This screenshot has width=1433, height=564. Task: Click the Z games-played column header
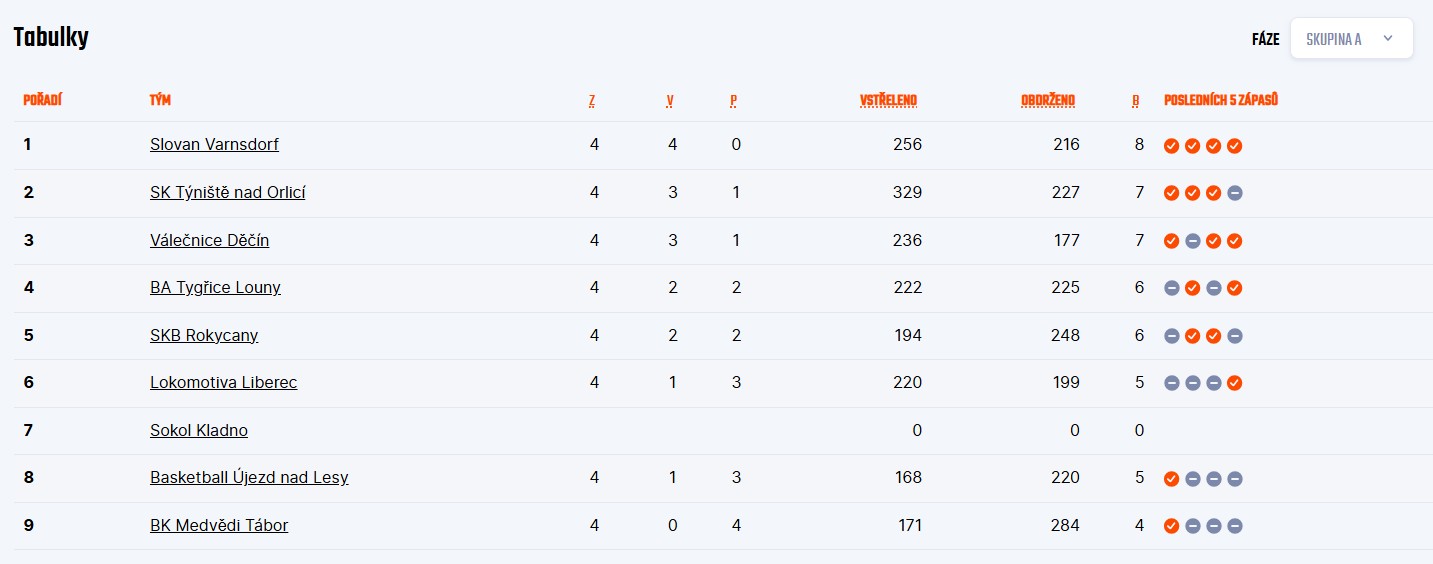[x=592, y=100]
